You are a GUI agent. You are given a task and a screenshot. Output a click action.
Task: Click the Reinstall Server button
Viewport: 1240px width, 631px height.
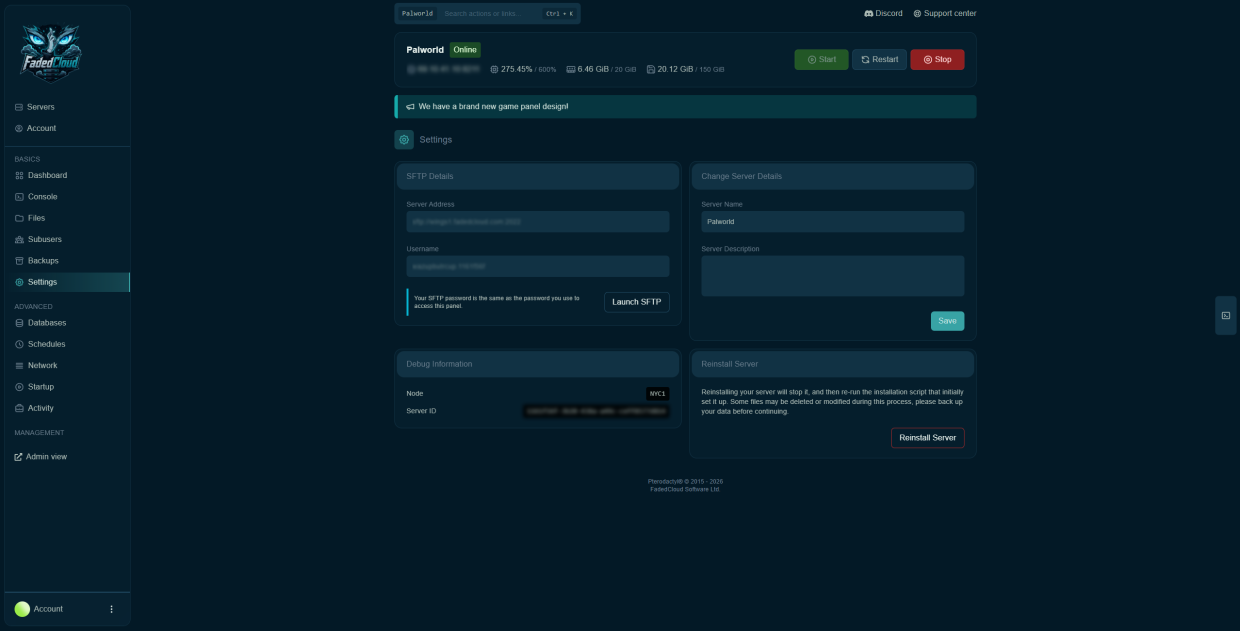928,438
